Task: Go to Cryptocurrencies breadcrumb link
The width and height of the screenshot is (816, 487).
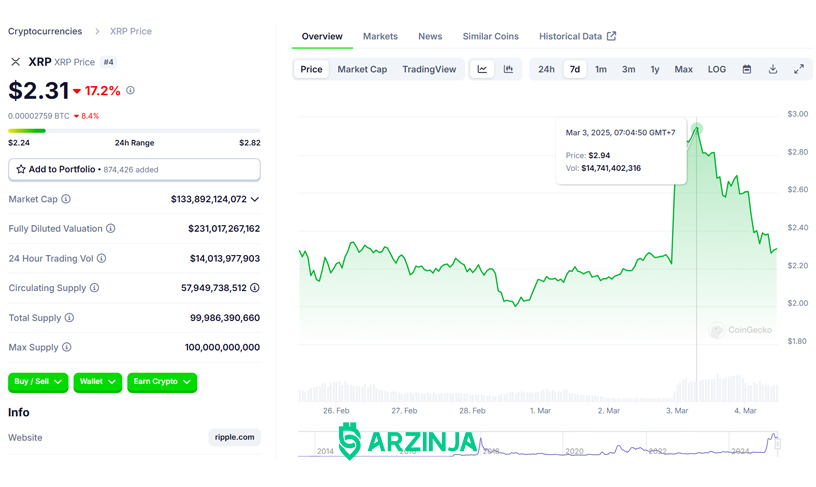Action: point(45,31)
